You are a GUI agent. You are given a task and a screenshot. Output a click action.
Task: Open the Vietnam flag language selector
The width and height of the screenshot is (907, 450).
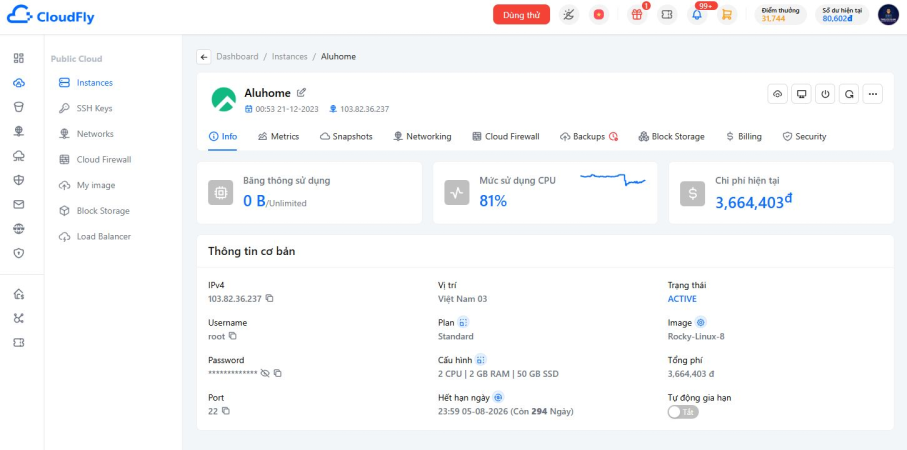[x=598, y=15]
